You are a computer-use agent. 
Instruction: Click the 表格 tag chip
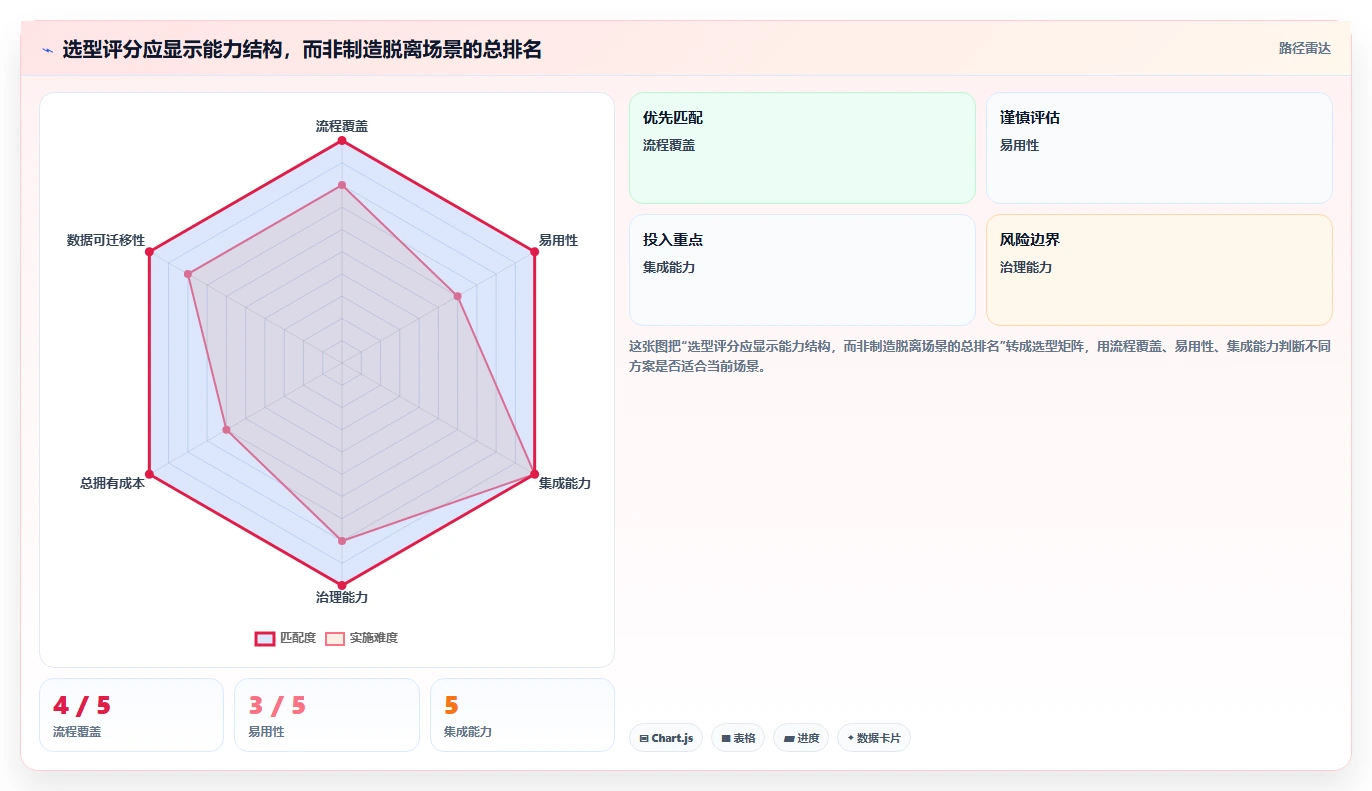(738, 738)
